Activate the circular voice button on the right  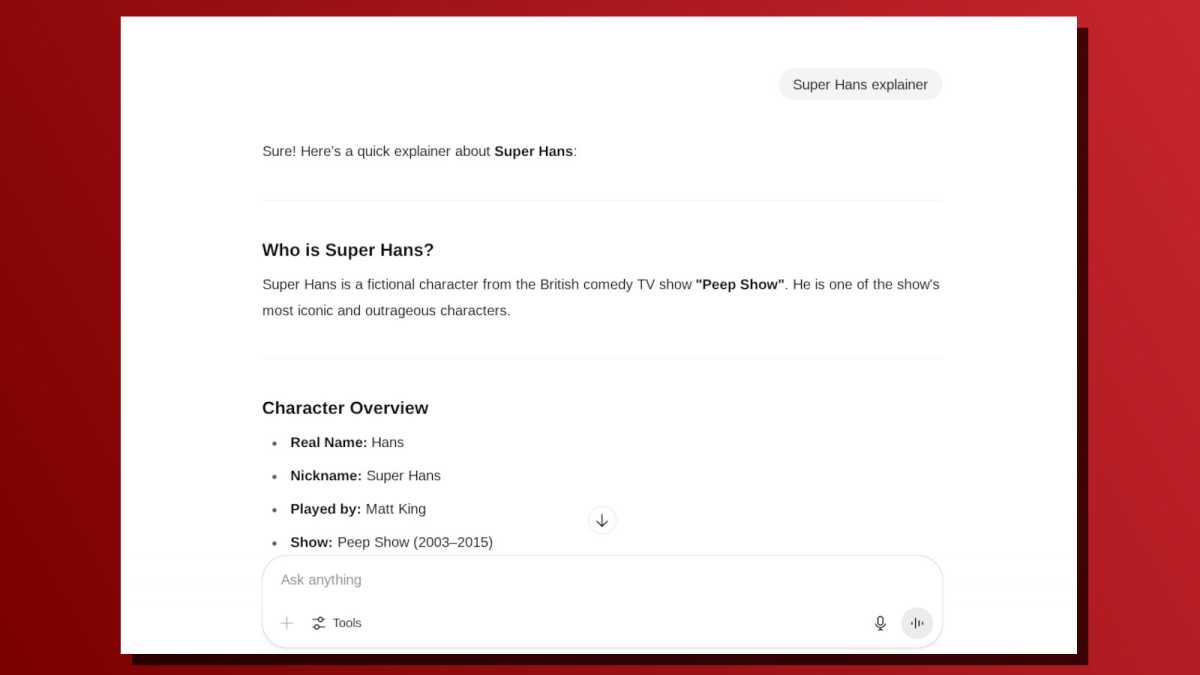(917, 622)
